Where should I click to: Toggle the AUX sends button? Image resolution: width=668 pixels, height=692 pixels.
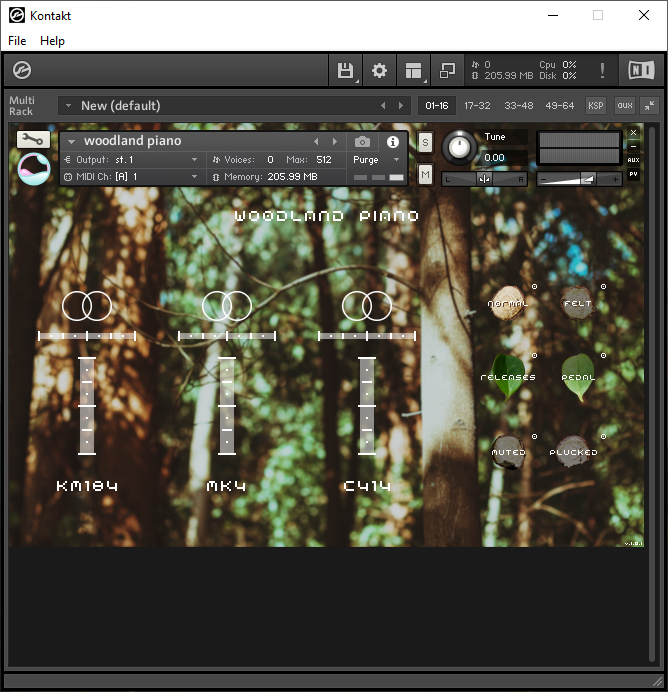633,160
